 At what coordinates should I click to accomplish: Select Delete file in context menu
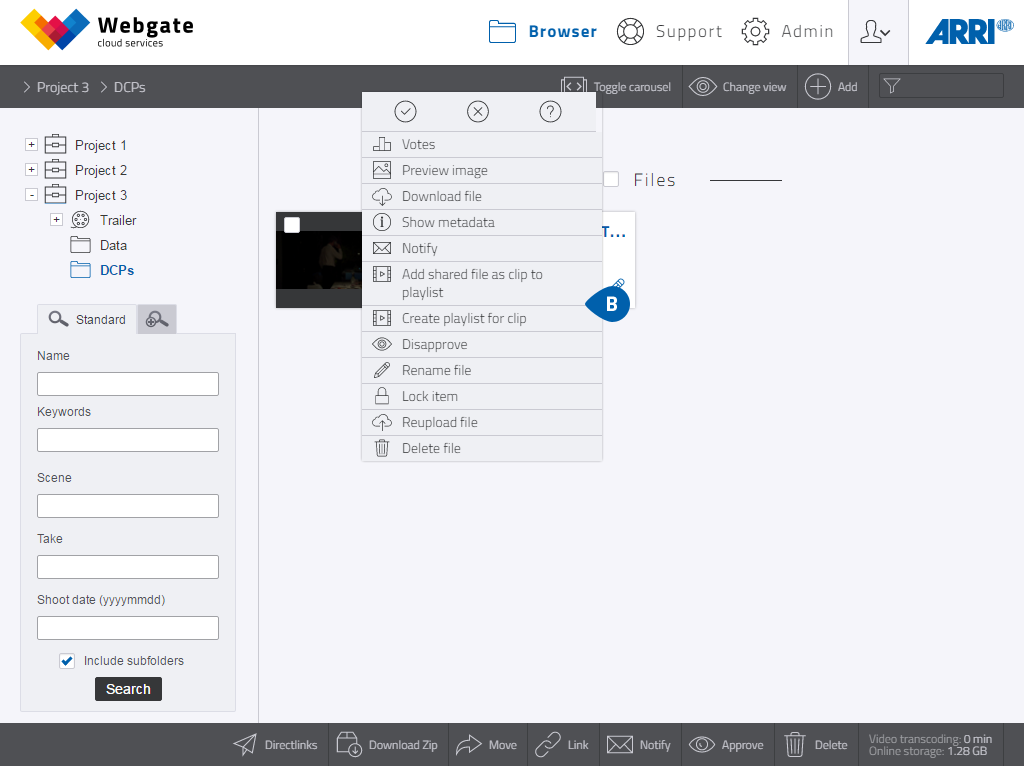point(482,449)
